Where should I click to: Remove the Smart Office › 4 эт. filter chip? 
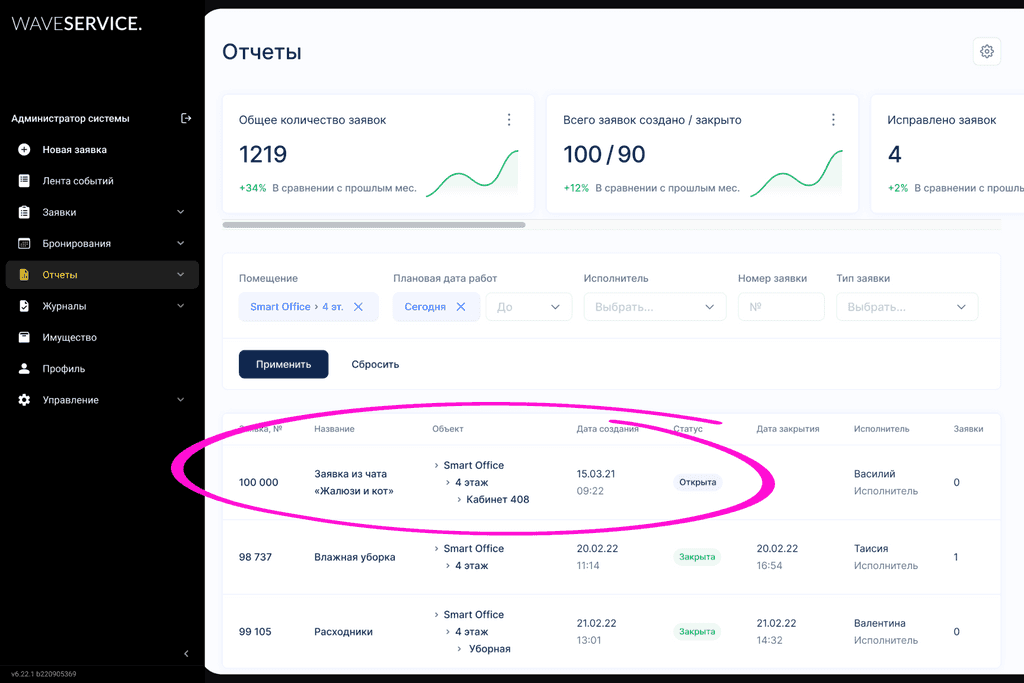359,307
